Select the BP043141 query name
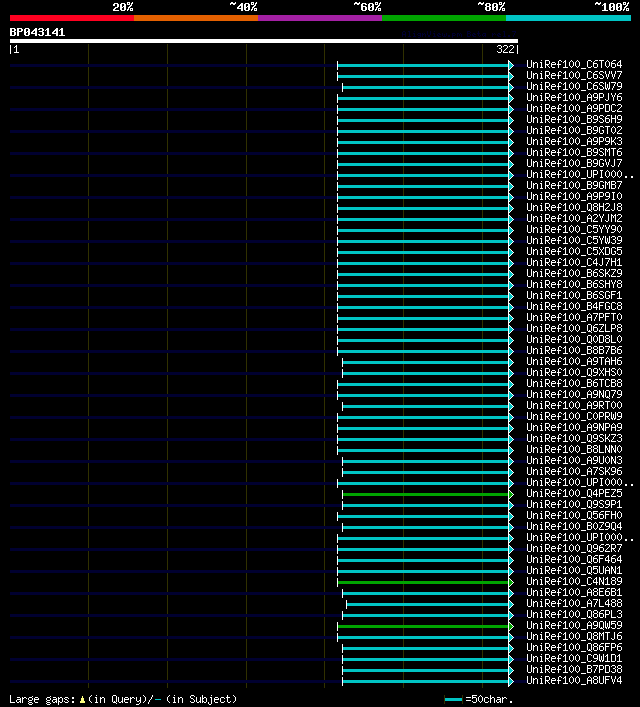The image size is (640, 707). click(x=37, y=32)
